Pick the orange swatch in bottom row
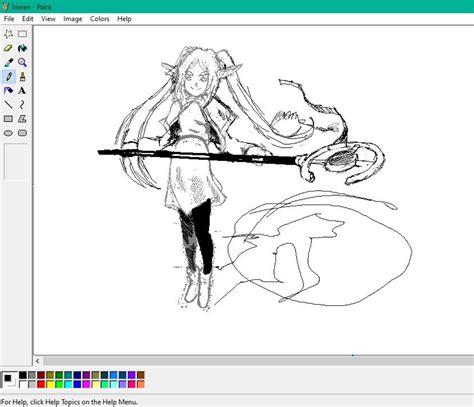This screenshot has width=474, height=407. [141, 384]
